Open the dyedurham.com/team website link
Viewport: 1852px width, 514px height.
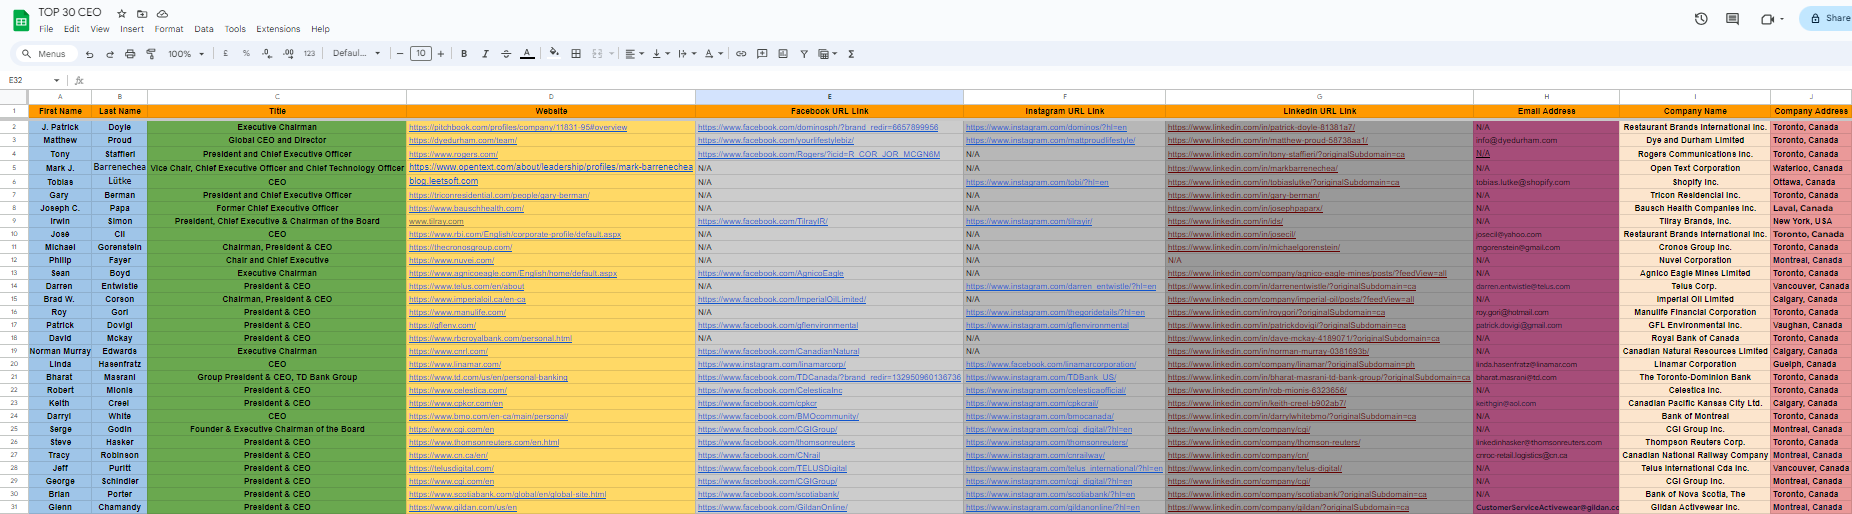coord(463,141)
